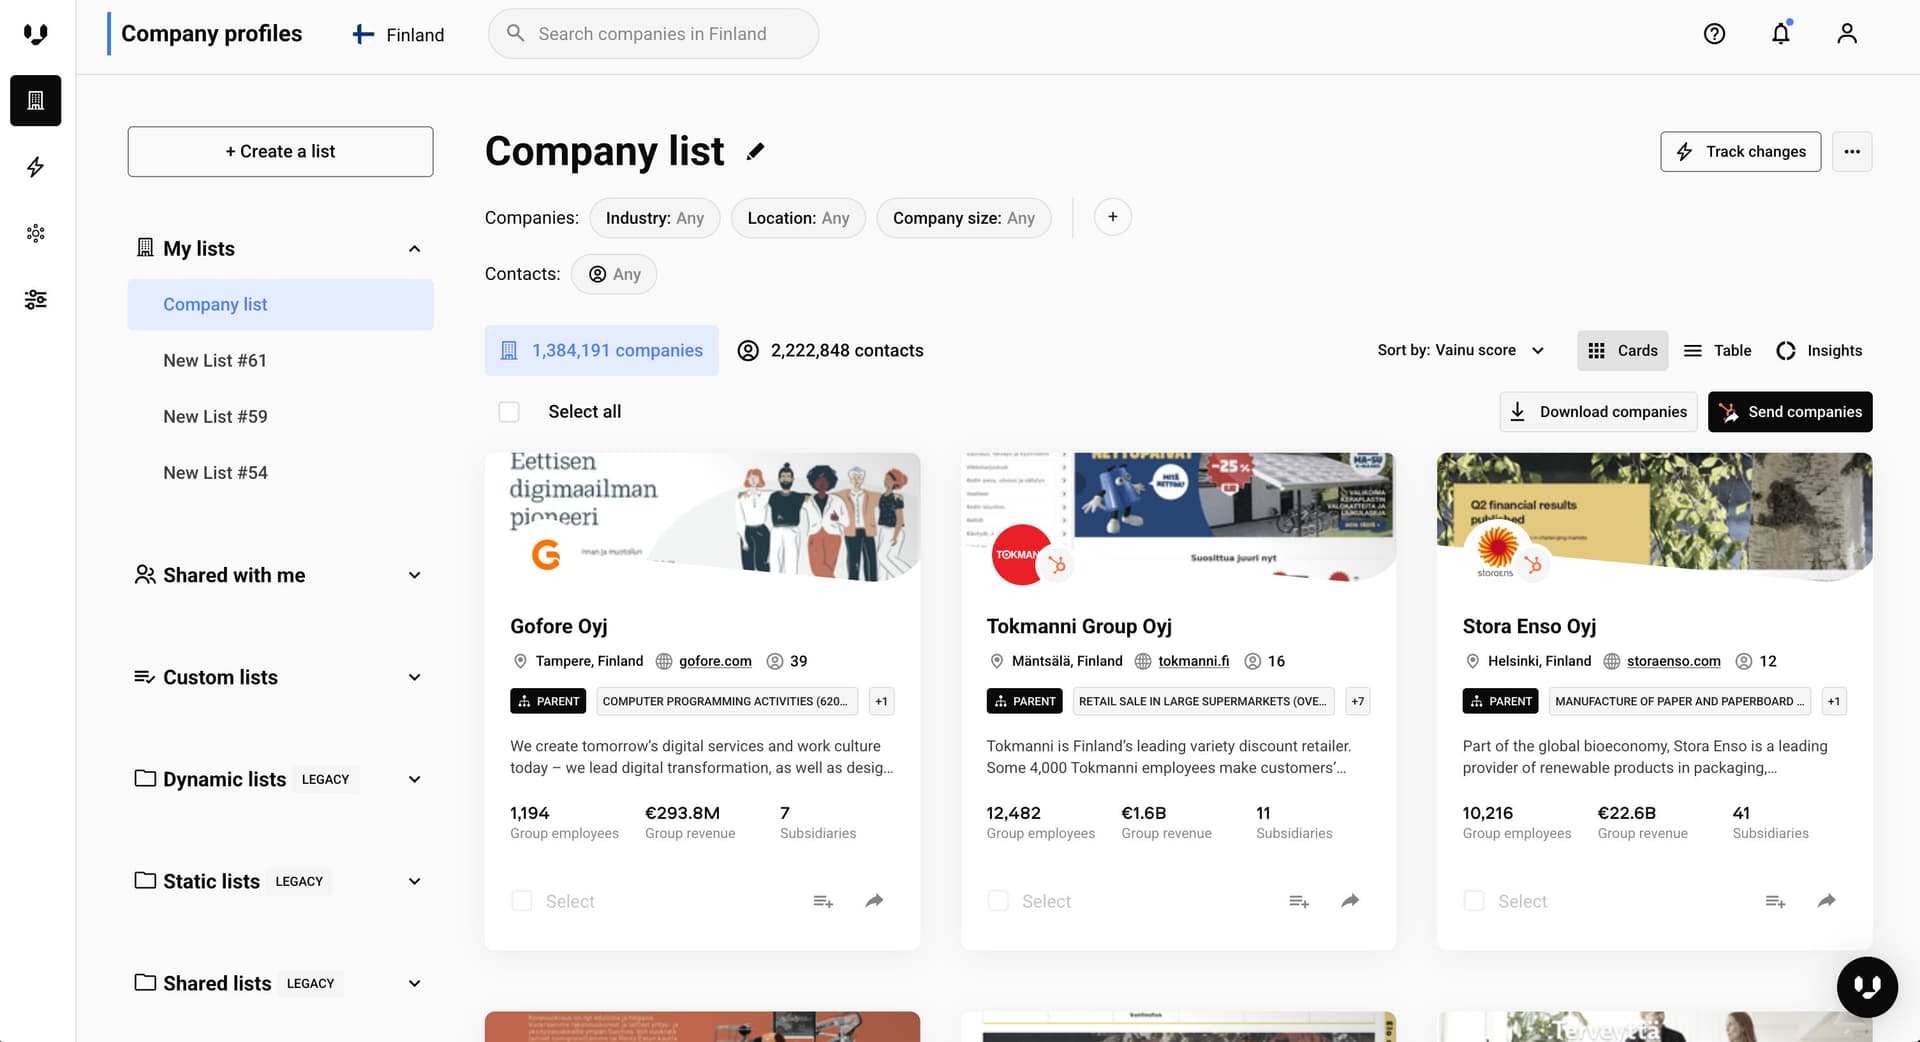Open the storaenso.com website link

[1674, 661]
